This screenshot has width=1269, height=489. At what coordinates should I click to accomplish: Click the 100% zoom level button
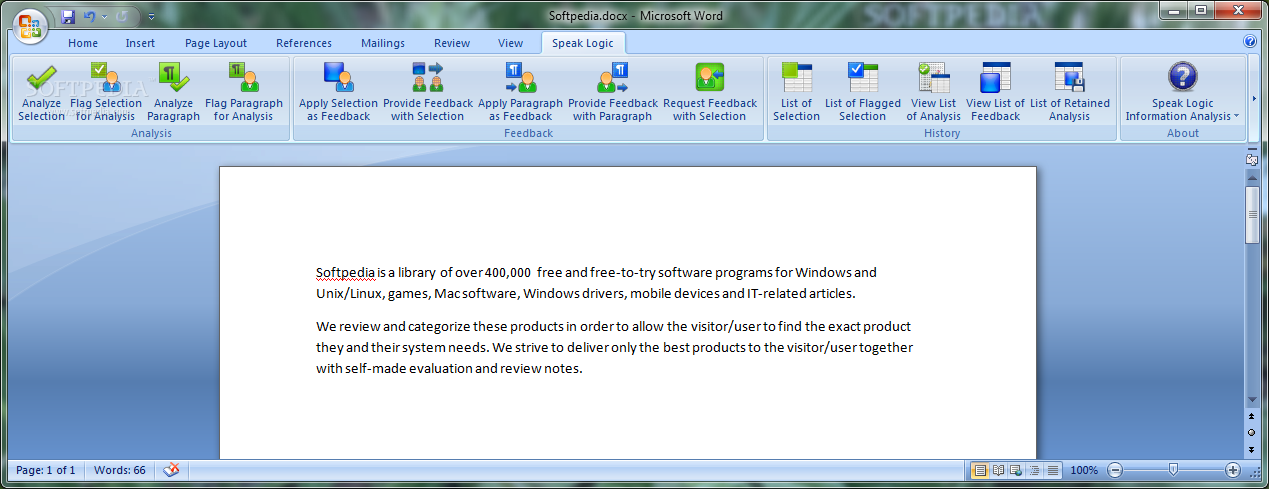pyautogui.click(x=1084, y=470)
